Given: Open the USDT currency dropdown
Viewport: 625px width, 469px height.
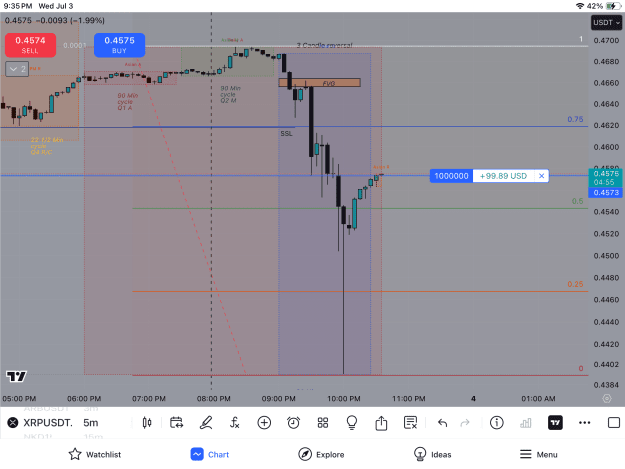Looking at the screenshot, I should [606, 22].
